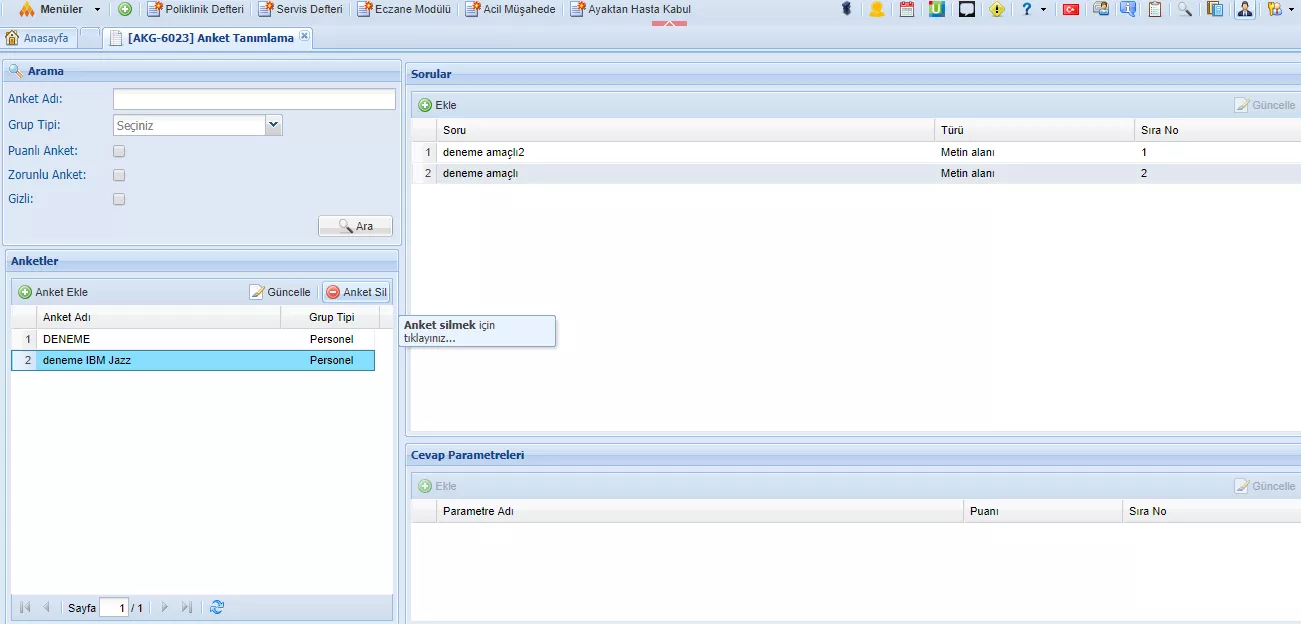
Task: Refresh the Anketler list with the reload icon
Action: tap(217, 607)
